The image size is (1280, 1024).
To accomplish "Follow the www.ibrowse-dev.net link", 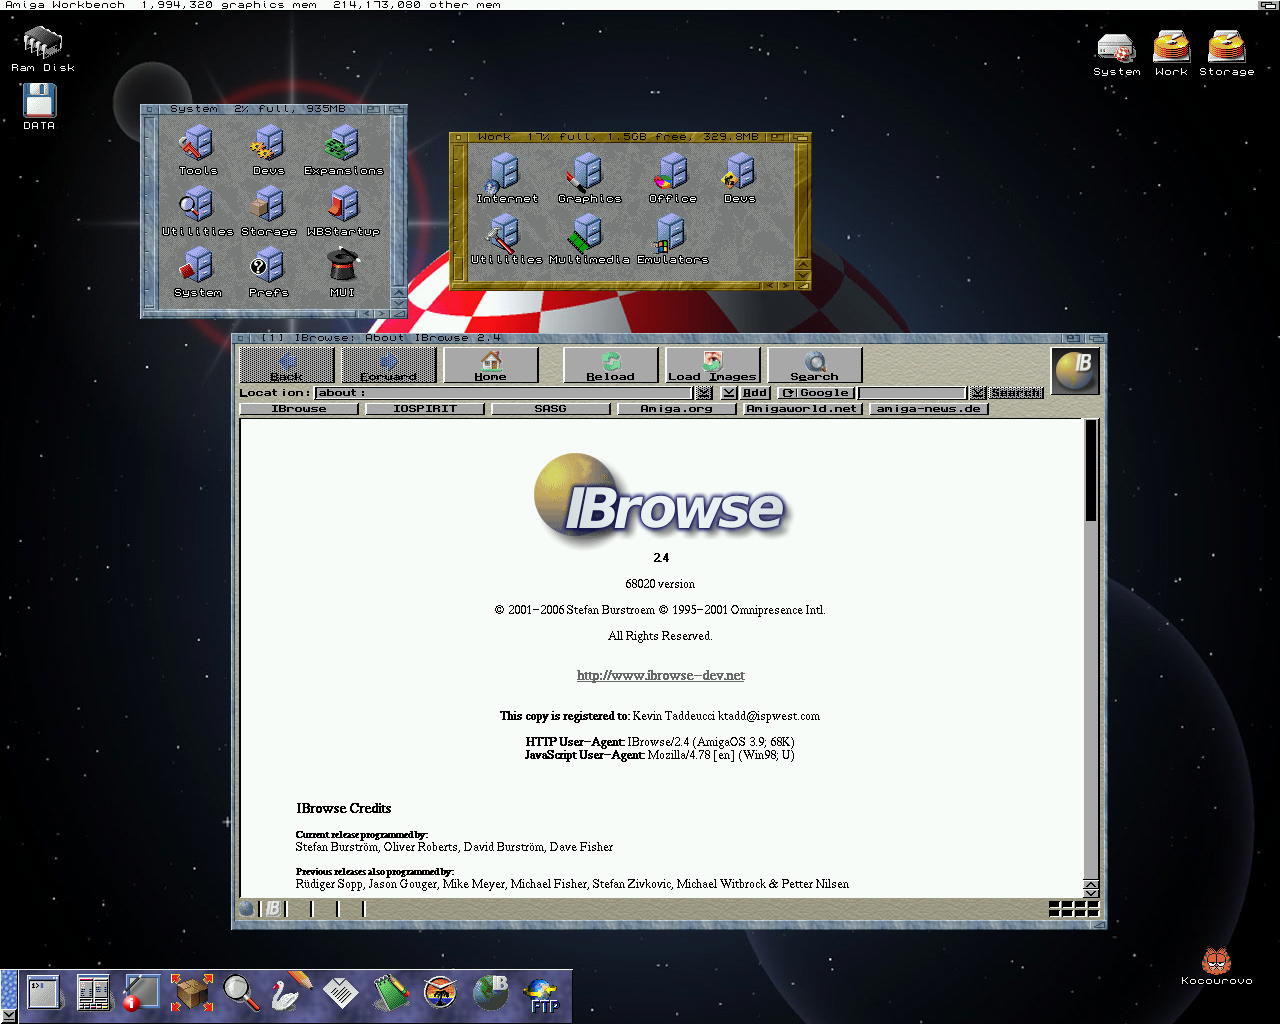I will 660,676.
